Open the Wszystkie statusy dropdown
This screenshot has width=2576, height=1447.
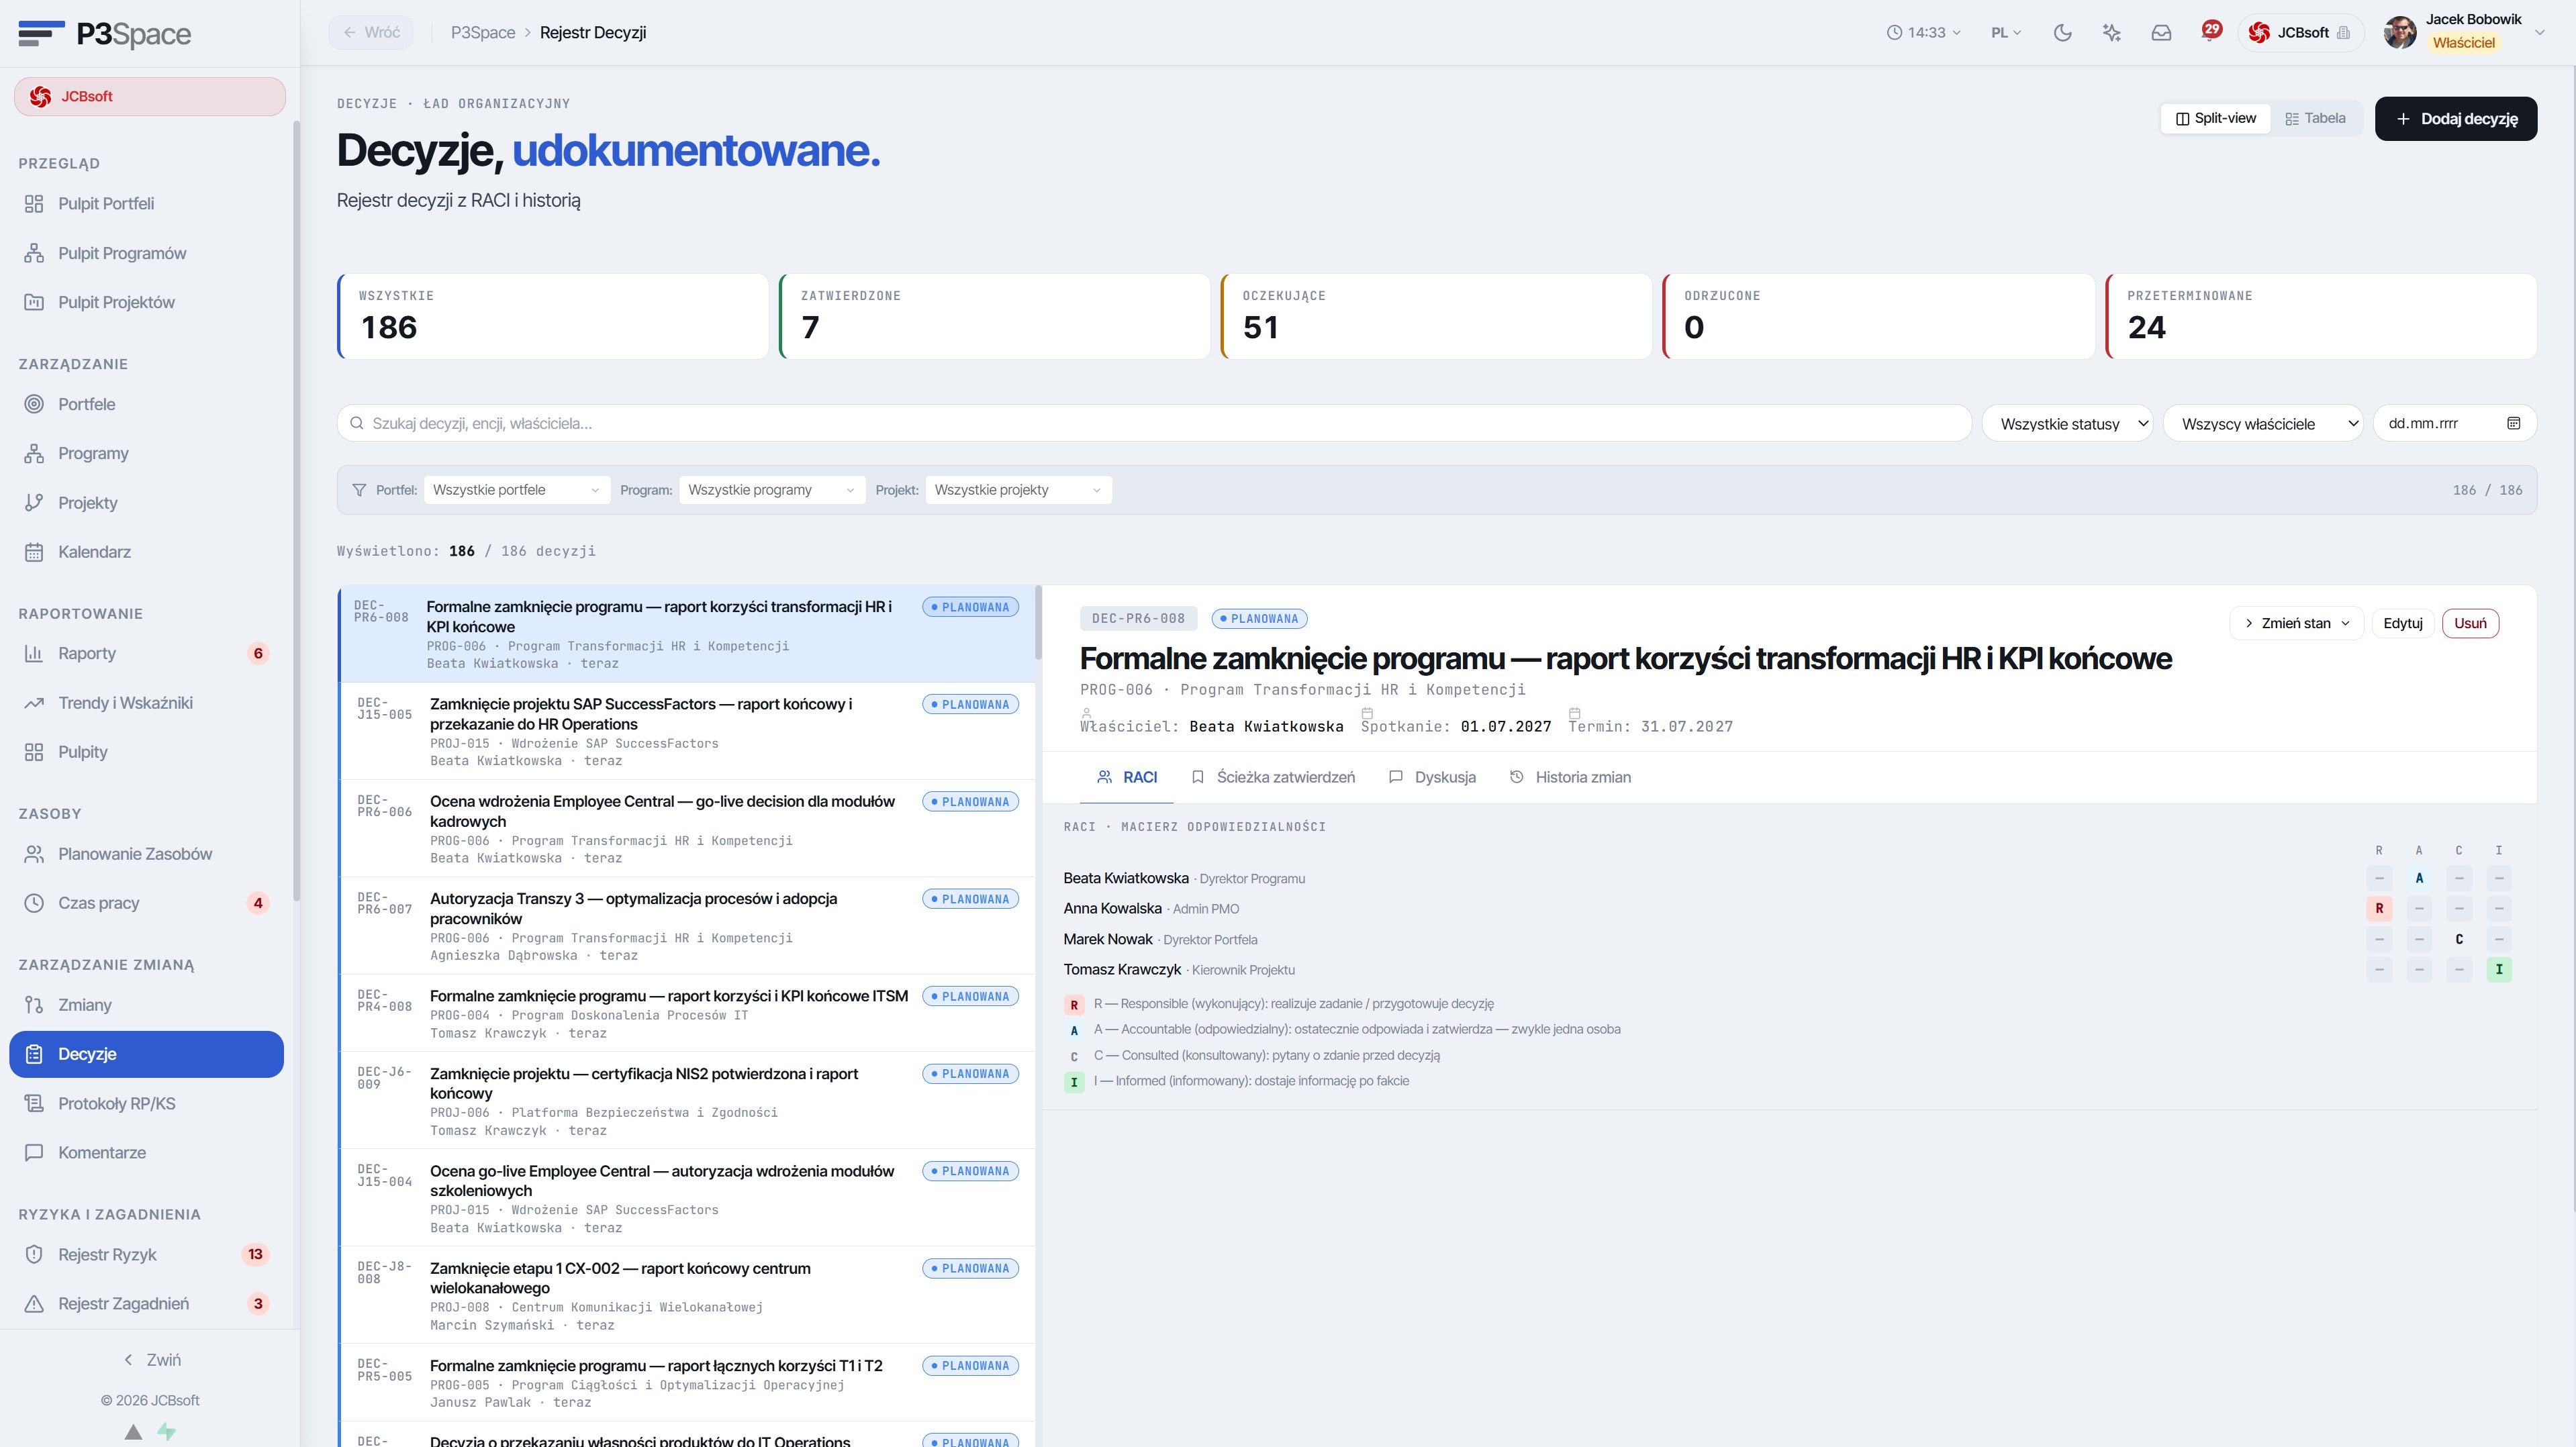click(x=2068, y=423)
